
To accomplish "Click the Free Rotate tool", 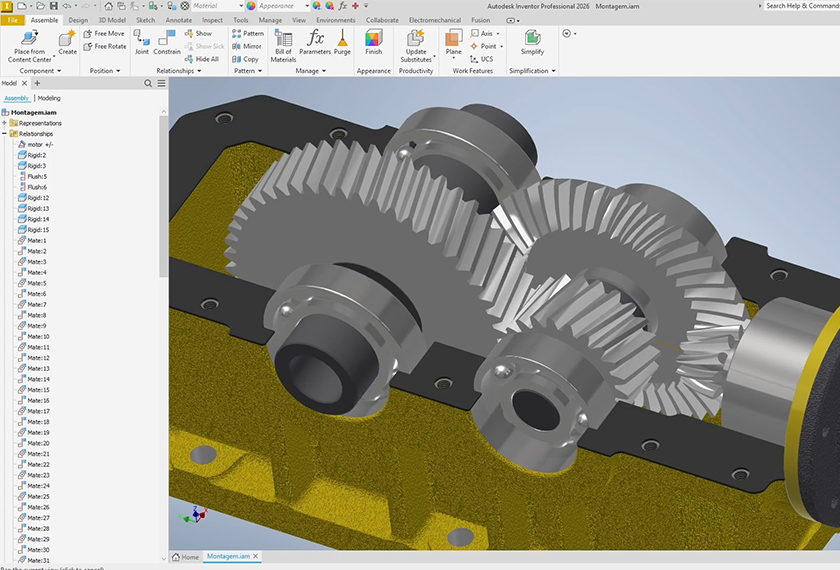I will pos(104,46).
